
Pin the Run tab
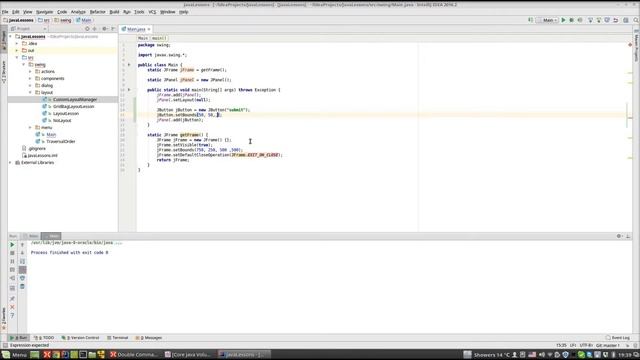point(12,299)
